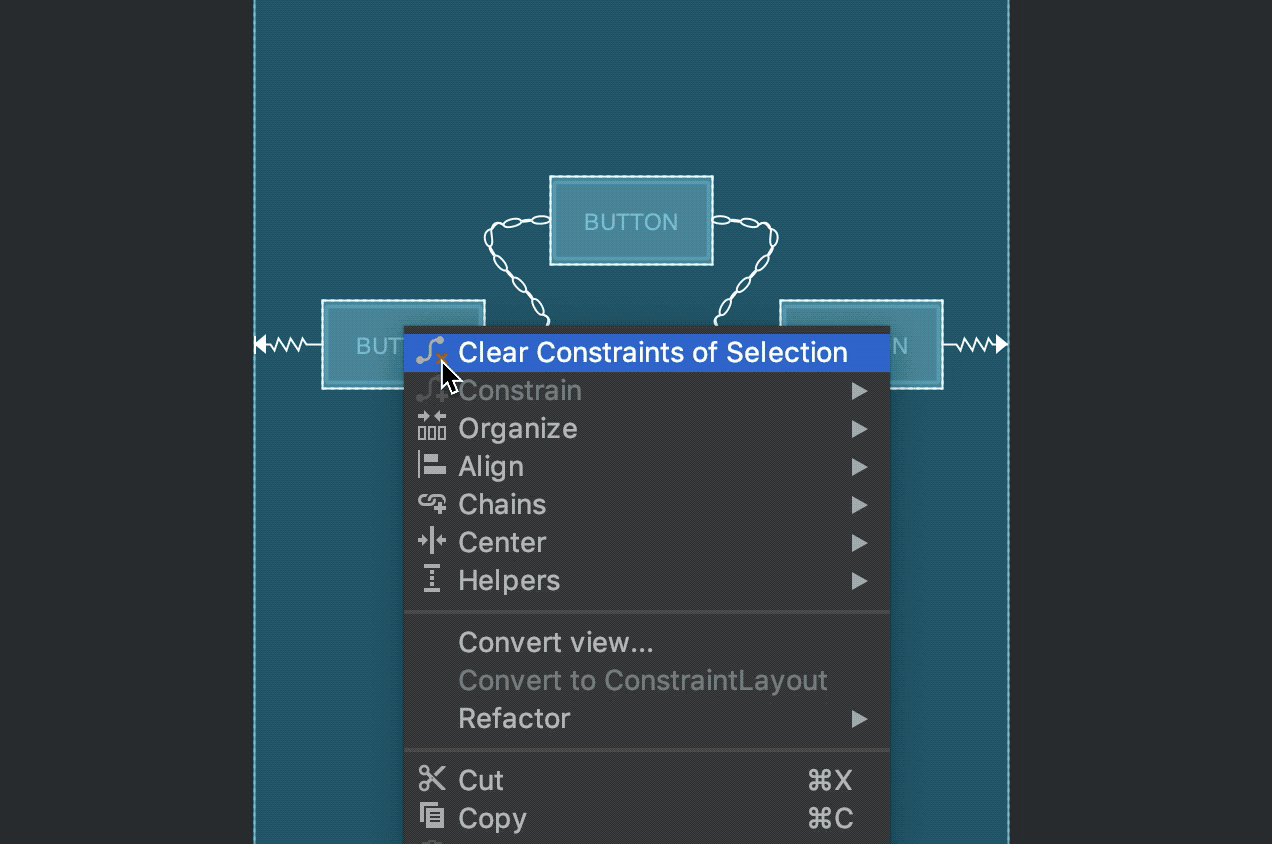Click the Organize icon in the menu

(431, 428)
